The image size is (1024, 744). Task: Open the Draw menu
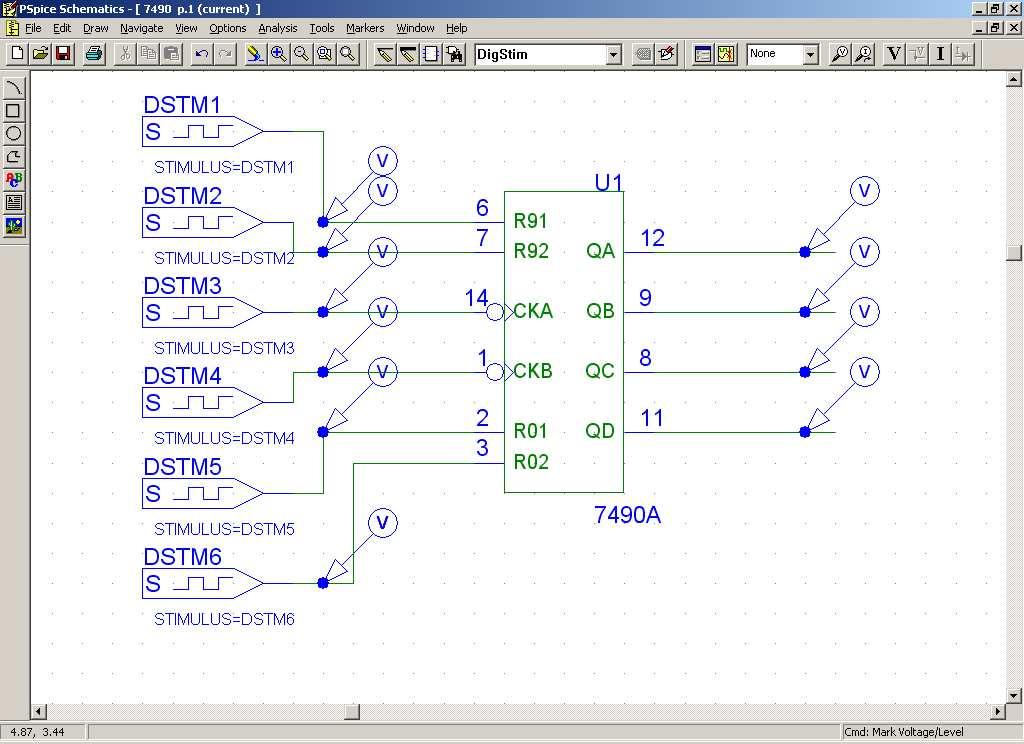pyautogui.click(x=95, y=28)
